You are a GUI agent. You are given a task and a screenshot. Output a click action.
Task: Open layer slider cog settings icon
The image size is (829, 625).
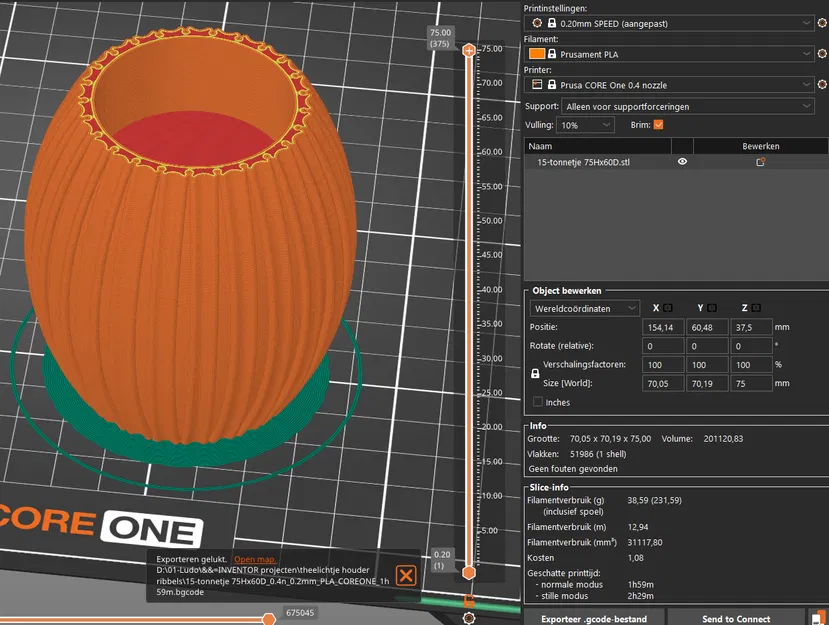coord(468,618)
